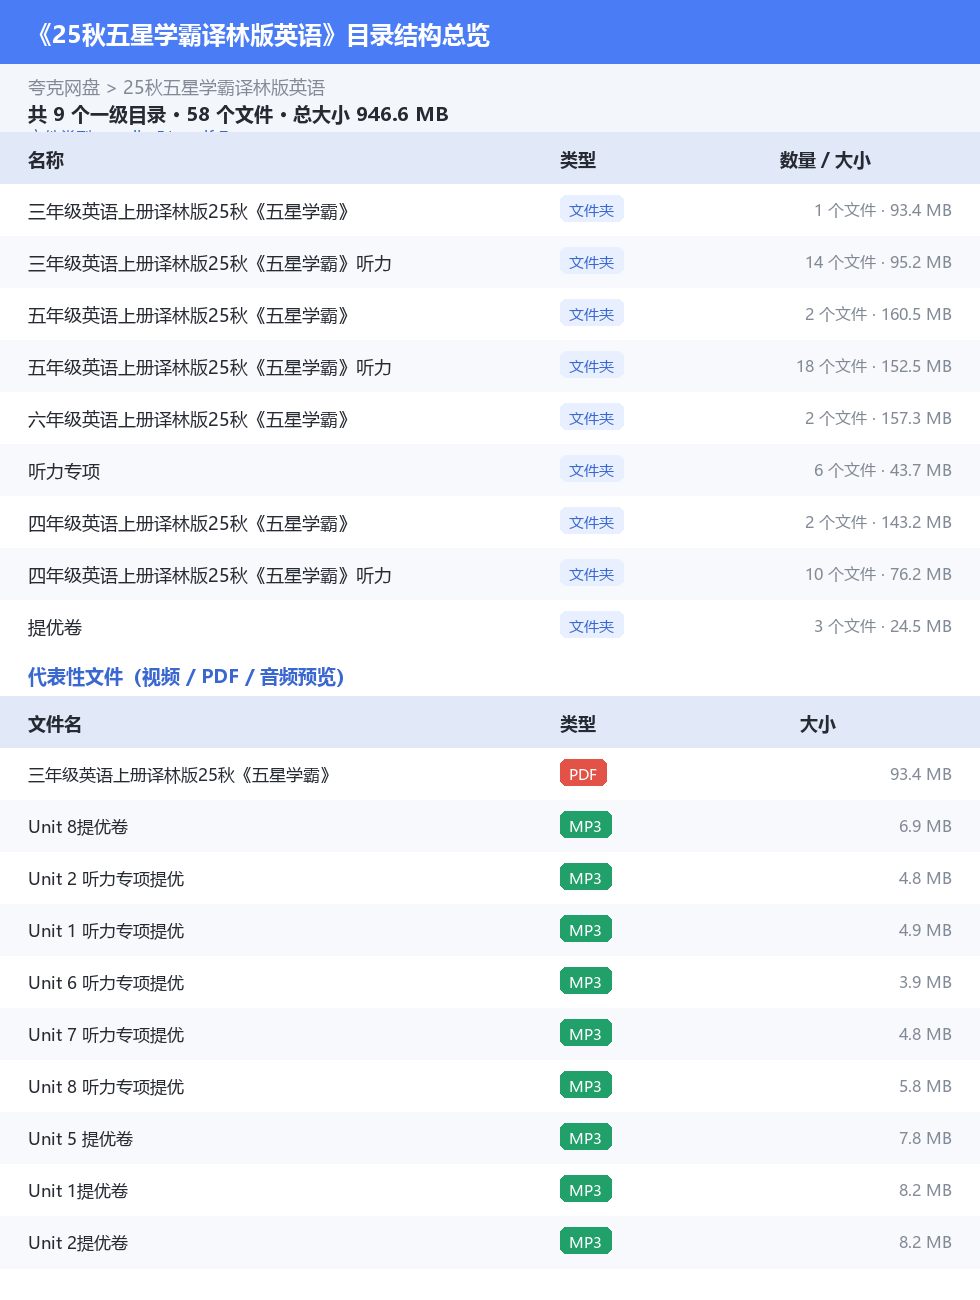The image size is (980, 1300).
Task: Click the 文件名 column header
Action: tap(55, 724)
